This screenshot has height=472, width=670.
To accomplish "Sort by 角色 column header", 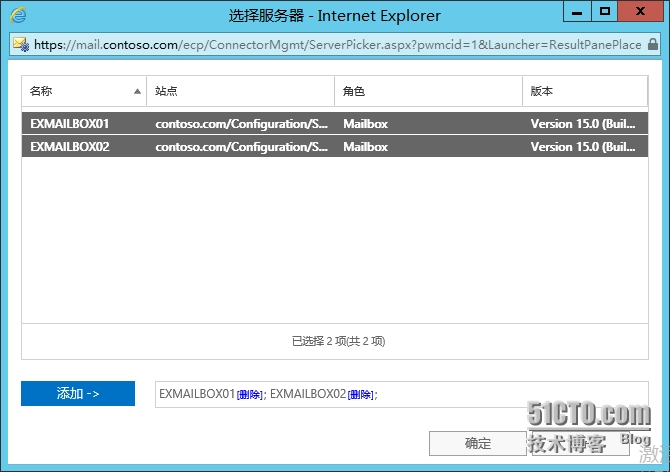I will 428,91.
